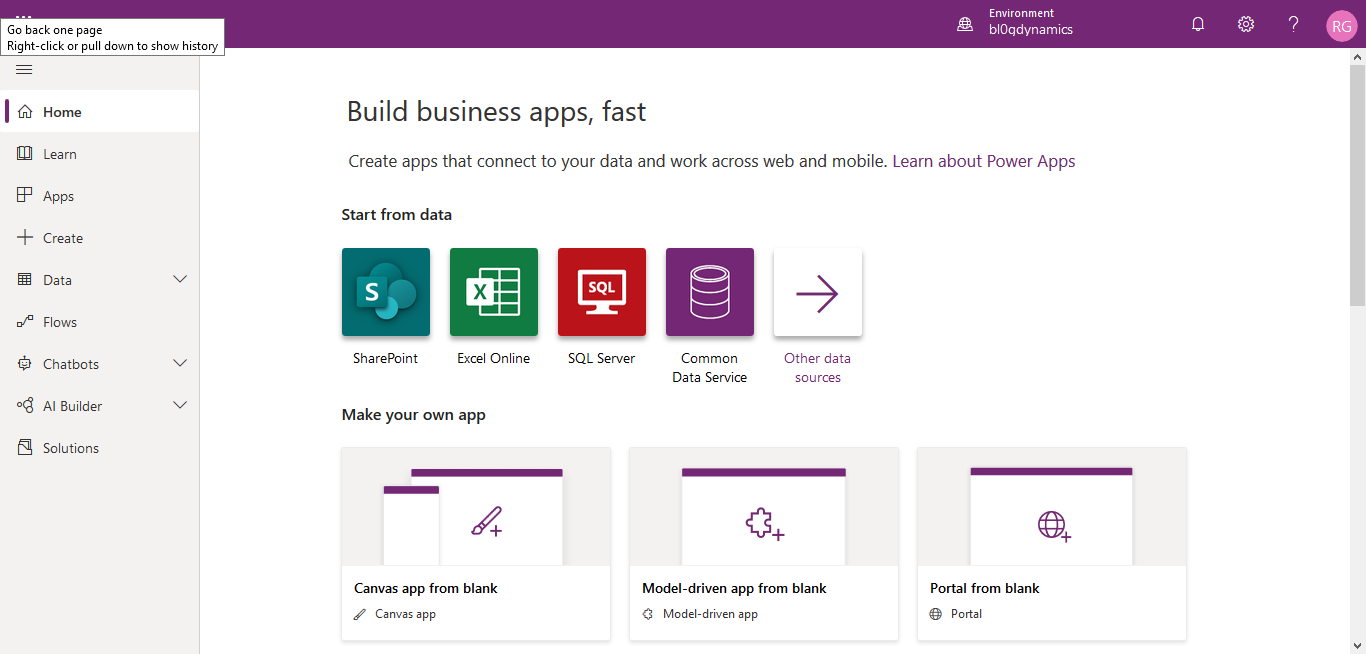
Task: Click the Other data sources arrow tile
Action: coord(818,292)
